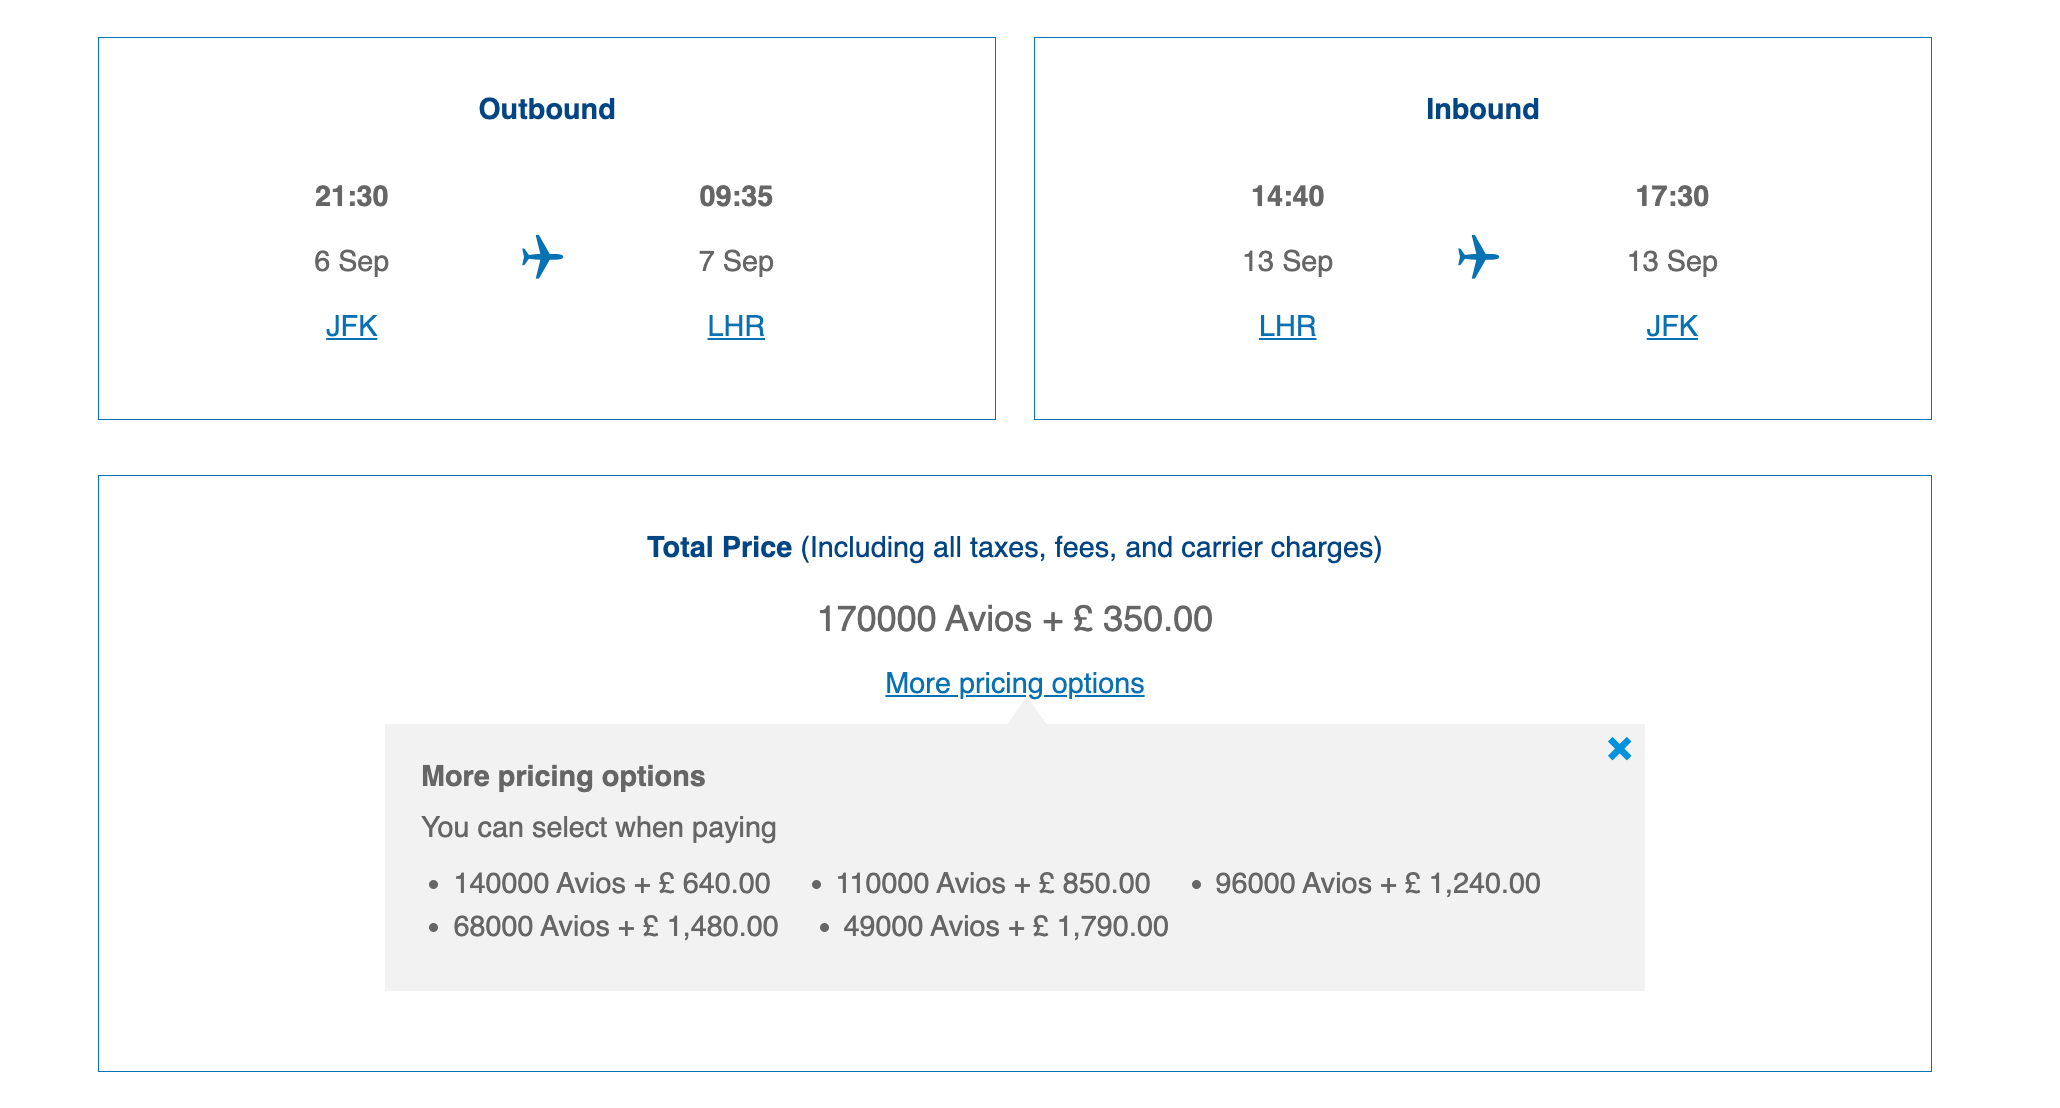
Task: Click the "More pricing options" popup heading
Action: point(563,777)
